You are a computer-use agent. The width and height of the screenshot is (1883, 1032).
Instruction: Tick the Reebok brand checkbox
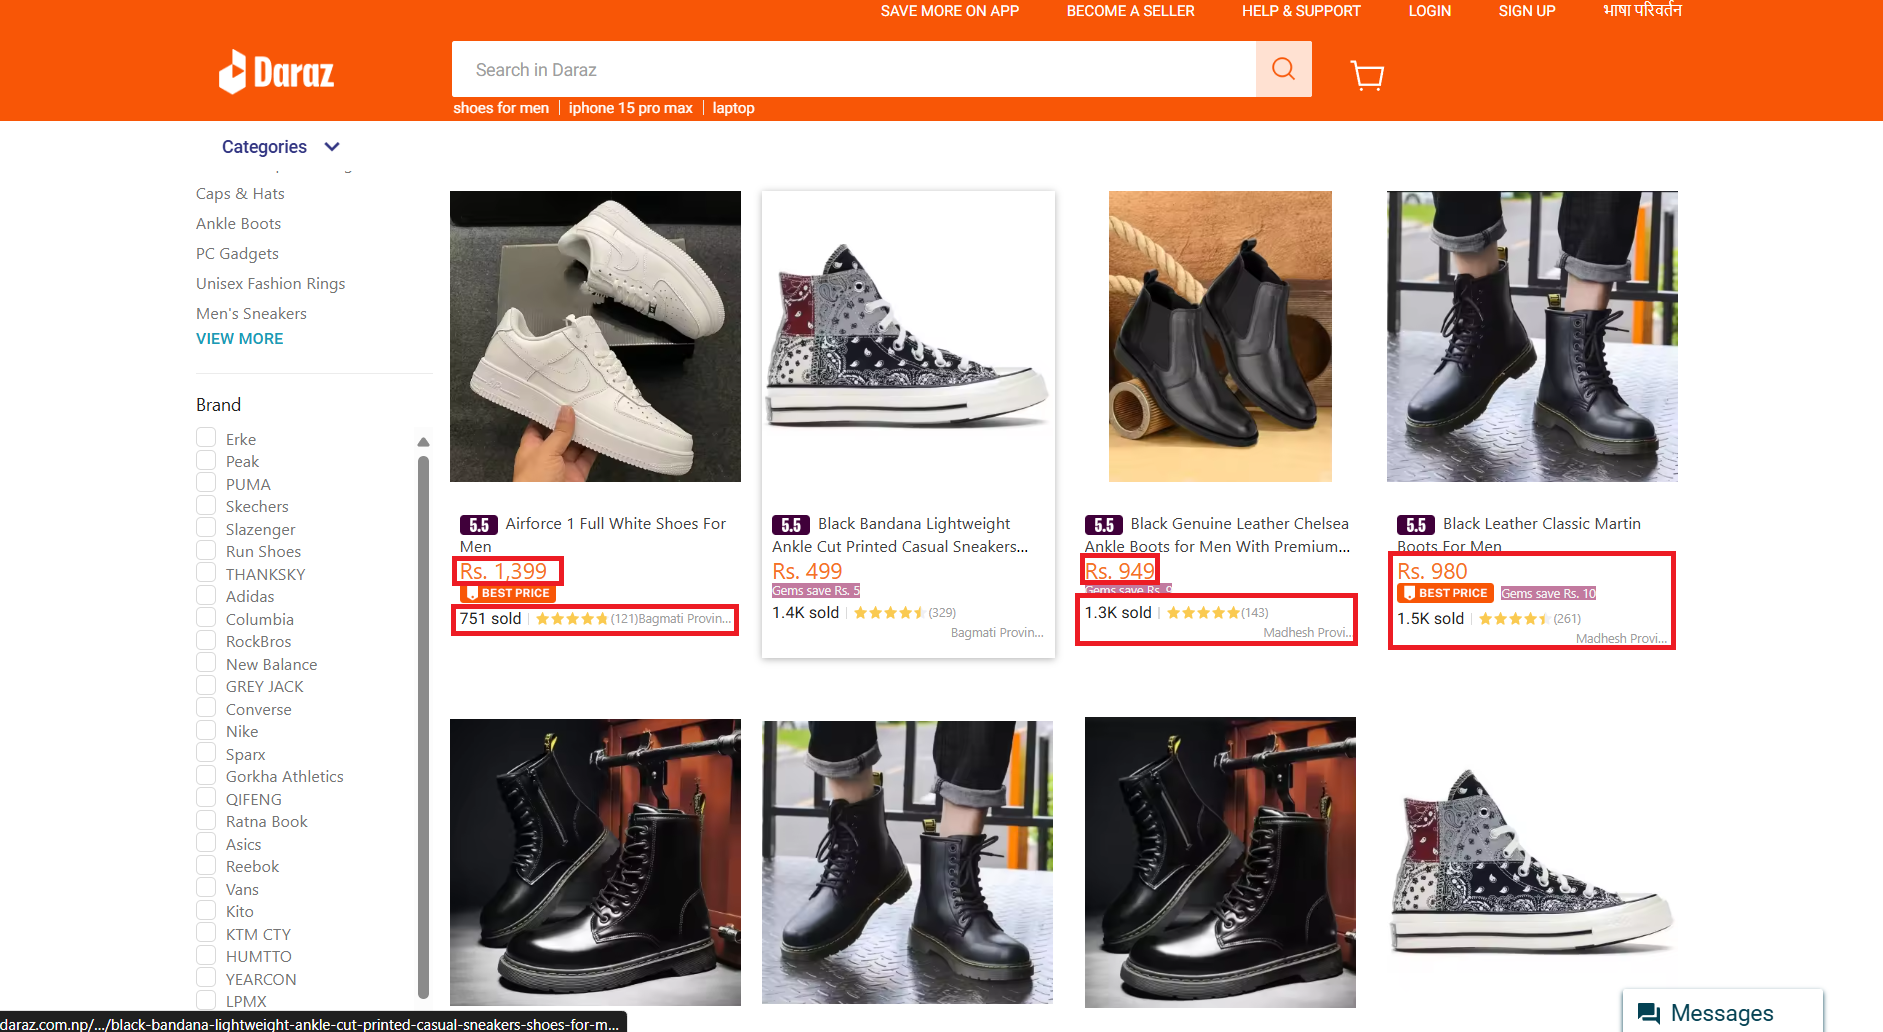click(x=206, y=865)
